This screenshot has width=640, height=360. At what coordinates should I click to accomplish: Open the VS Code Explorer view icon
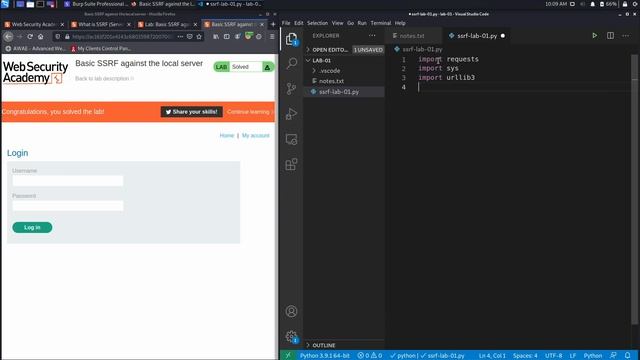291,39
